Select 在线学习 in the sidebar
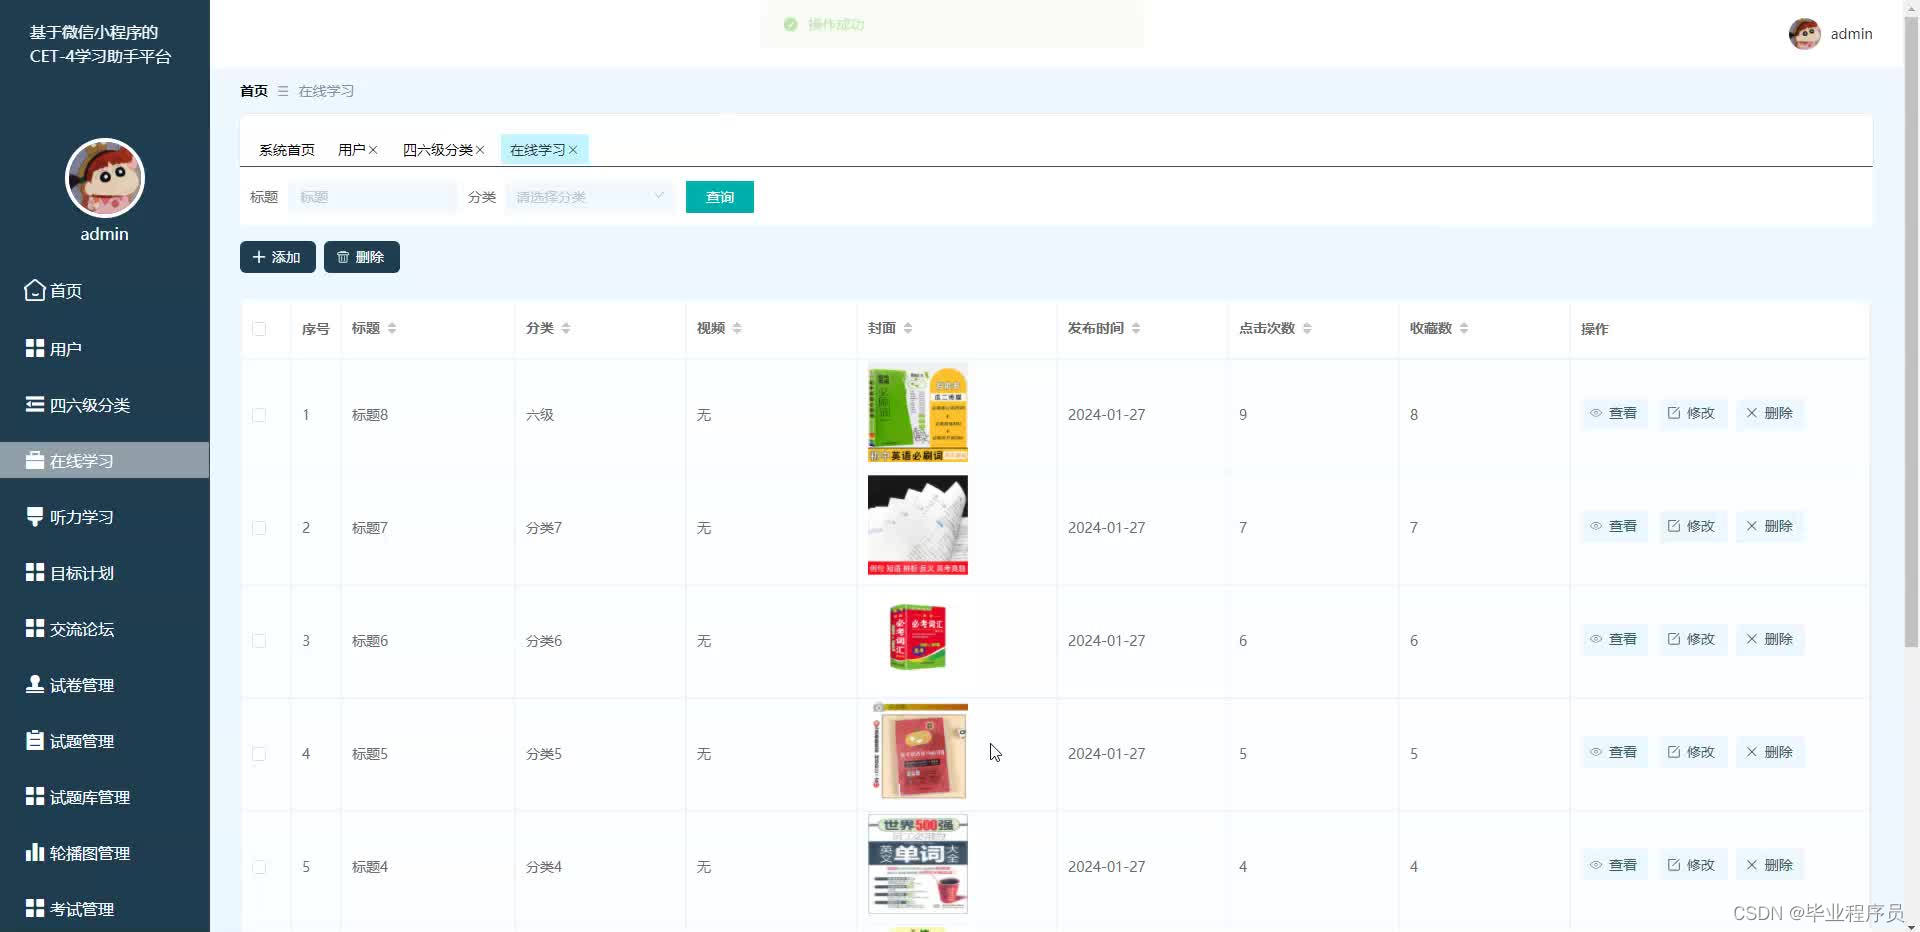Screen dimensions: 1920x932 [104, 461]
